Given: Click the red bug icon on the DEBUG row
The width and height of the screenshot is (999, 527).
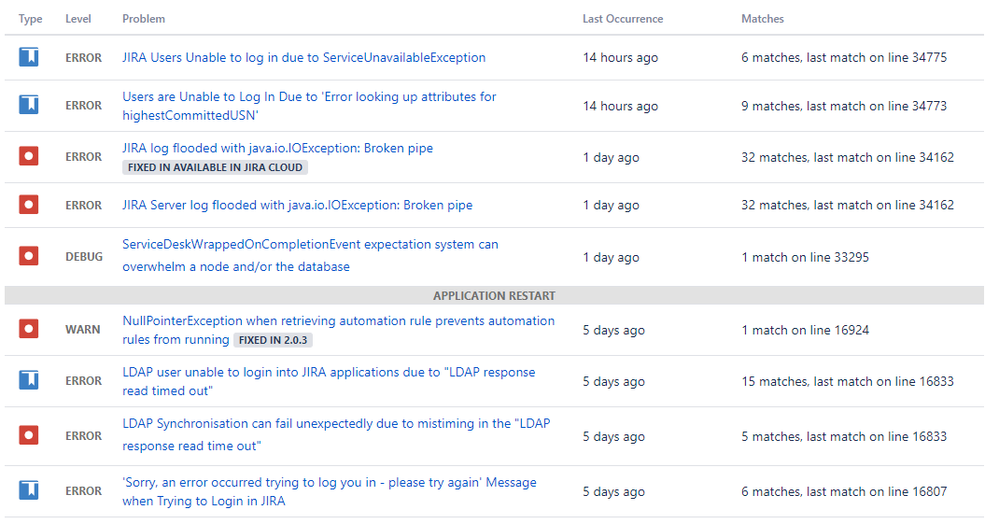Looking at the screenshot, I should [x=29, y=256].
